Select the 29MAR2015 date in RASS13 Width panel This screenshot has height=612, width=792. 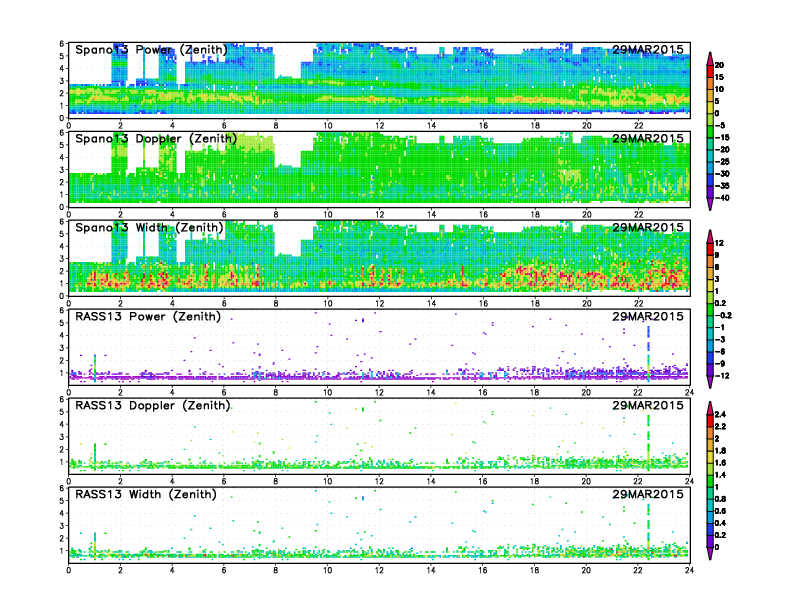point(648,494)
